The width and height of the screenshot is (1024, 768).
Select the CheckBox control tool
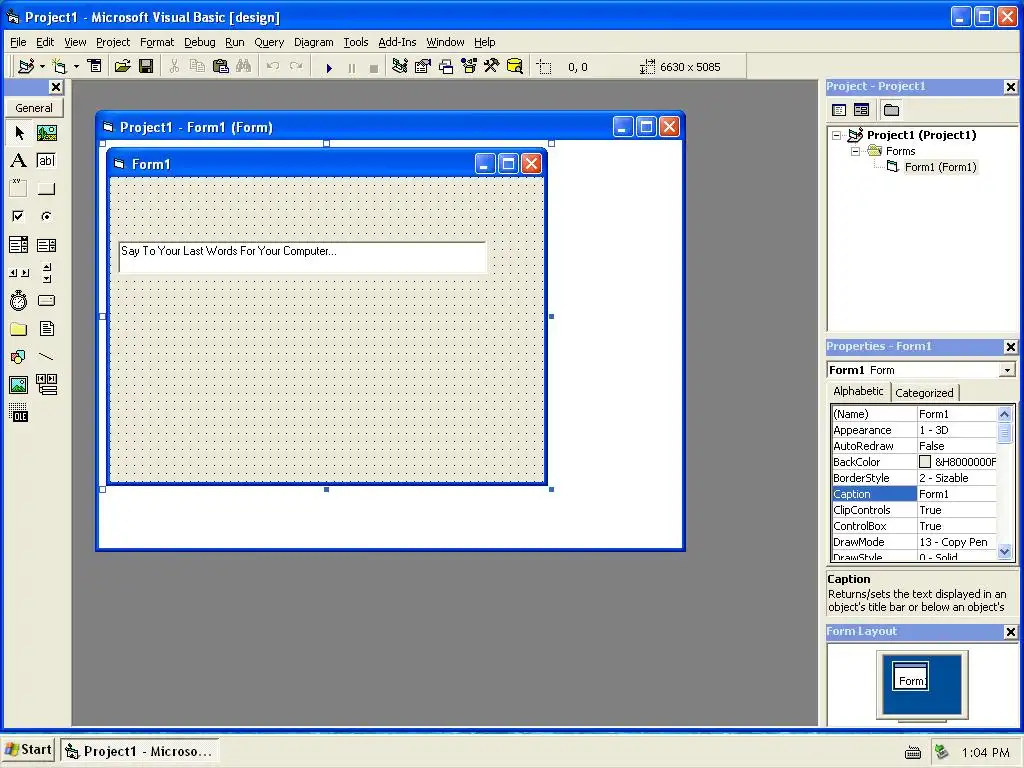(19, 216)
